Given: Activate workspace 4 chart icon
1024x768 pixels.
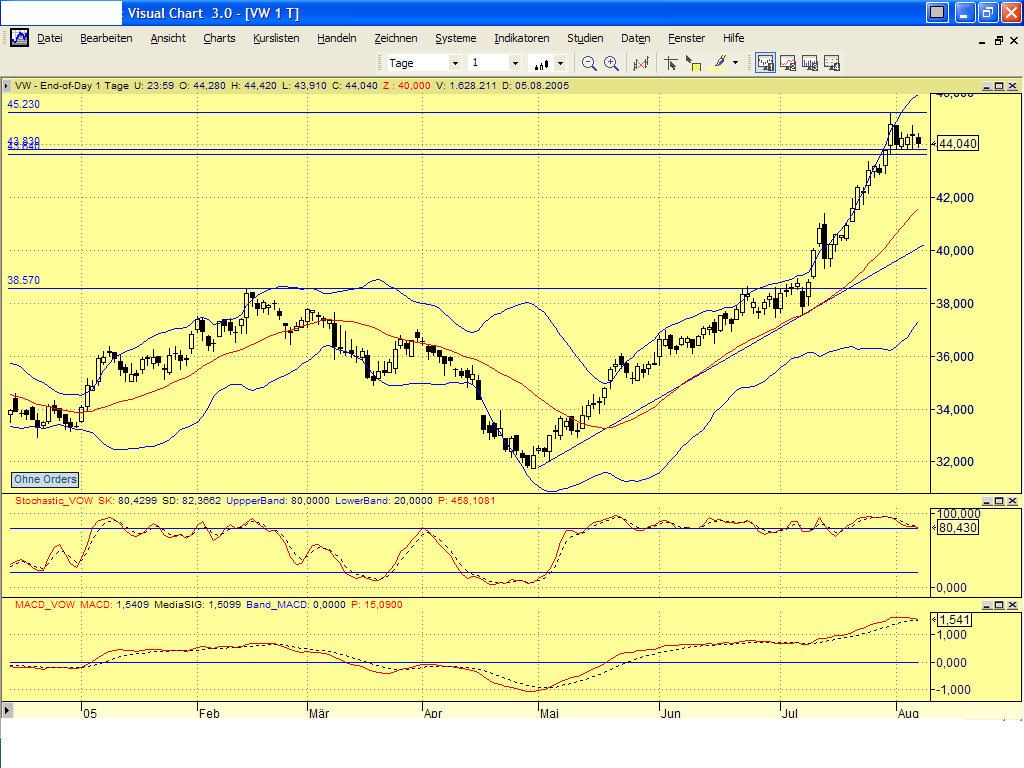Looking at the screenshot, I should (831, 63).
